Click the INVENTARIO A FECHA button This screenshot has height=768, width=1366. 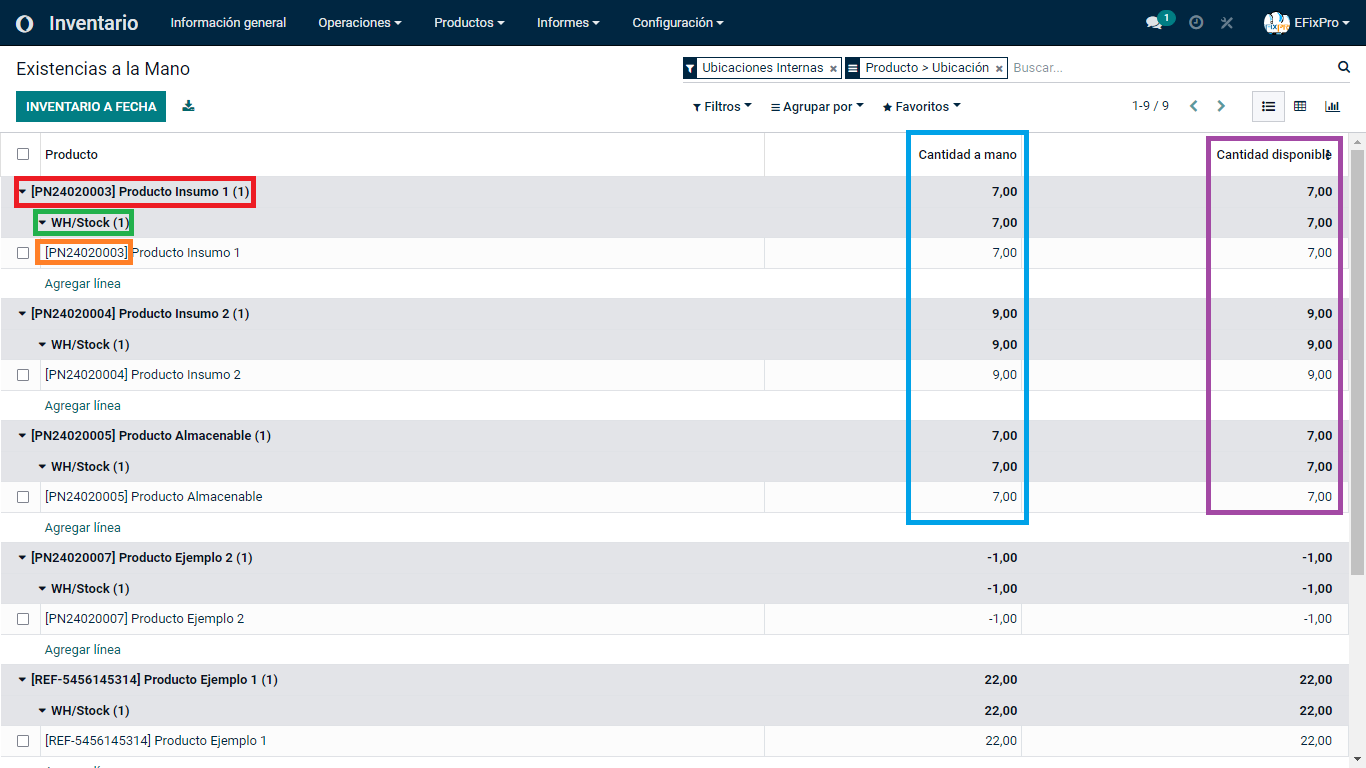point(91,106)
